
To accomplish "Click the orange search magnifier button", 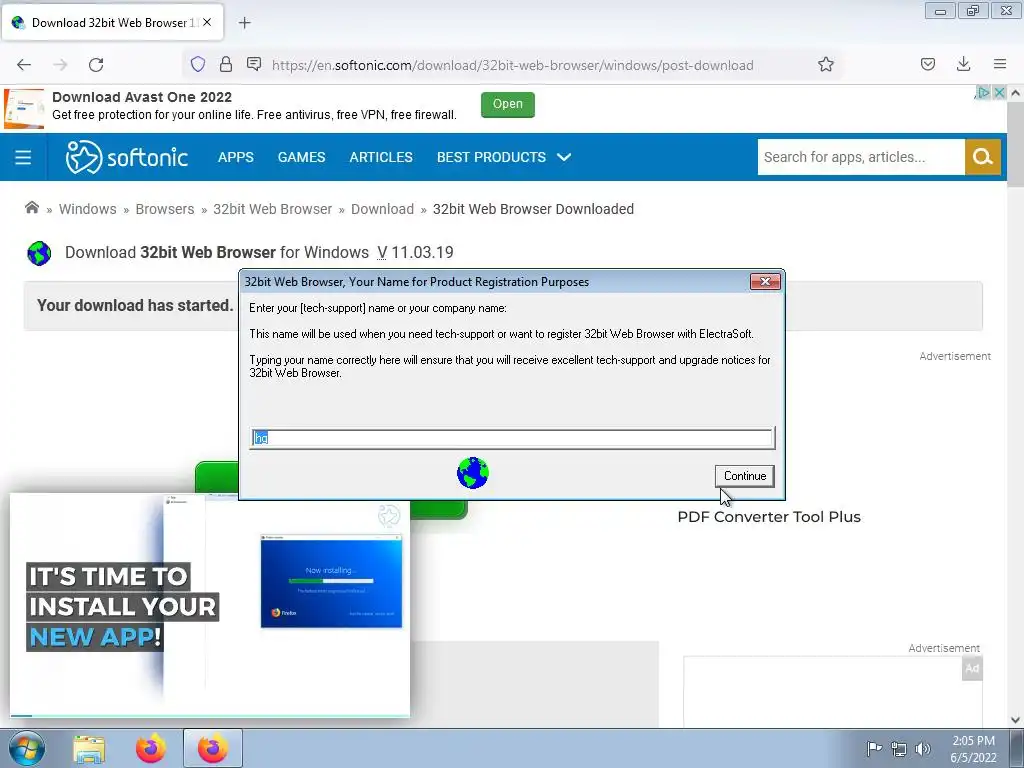I will pos(983,157).
